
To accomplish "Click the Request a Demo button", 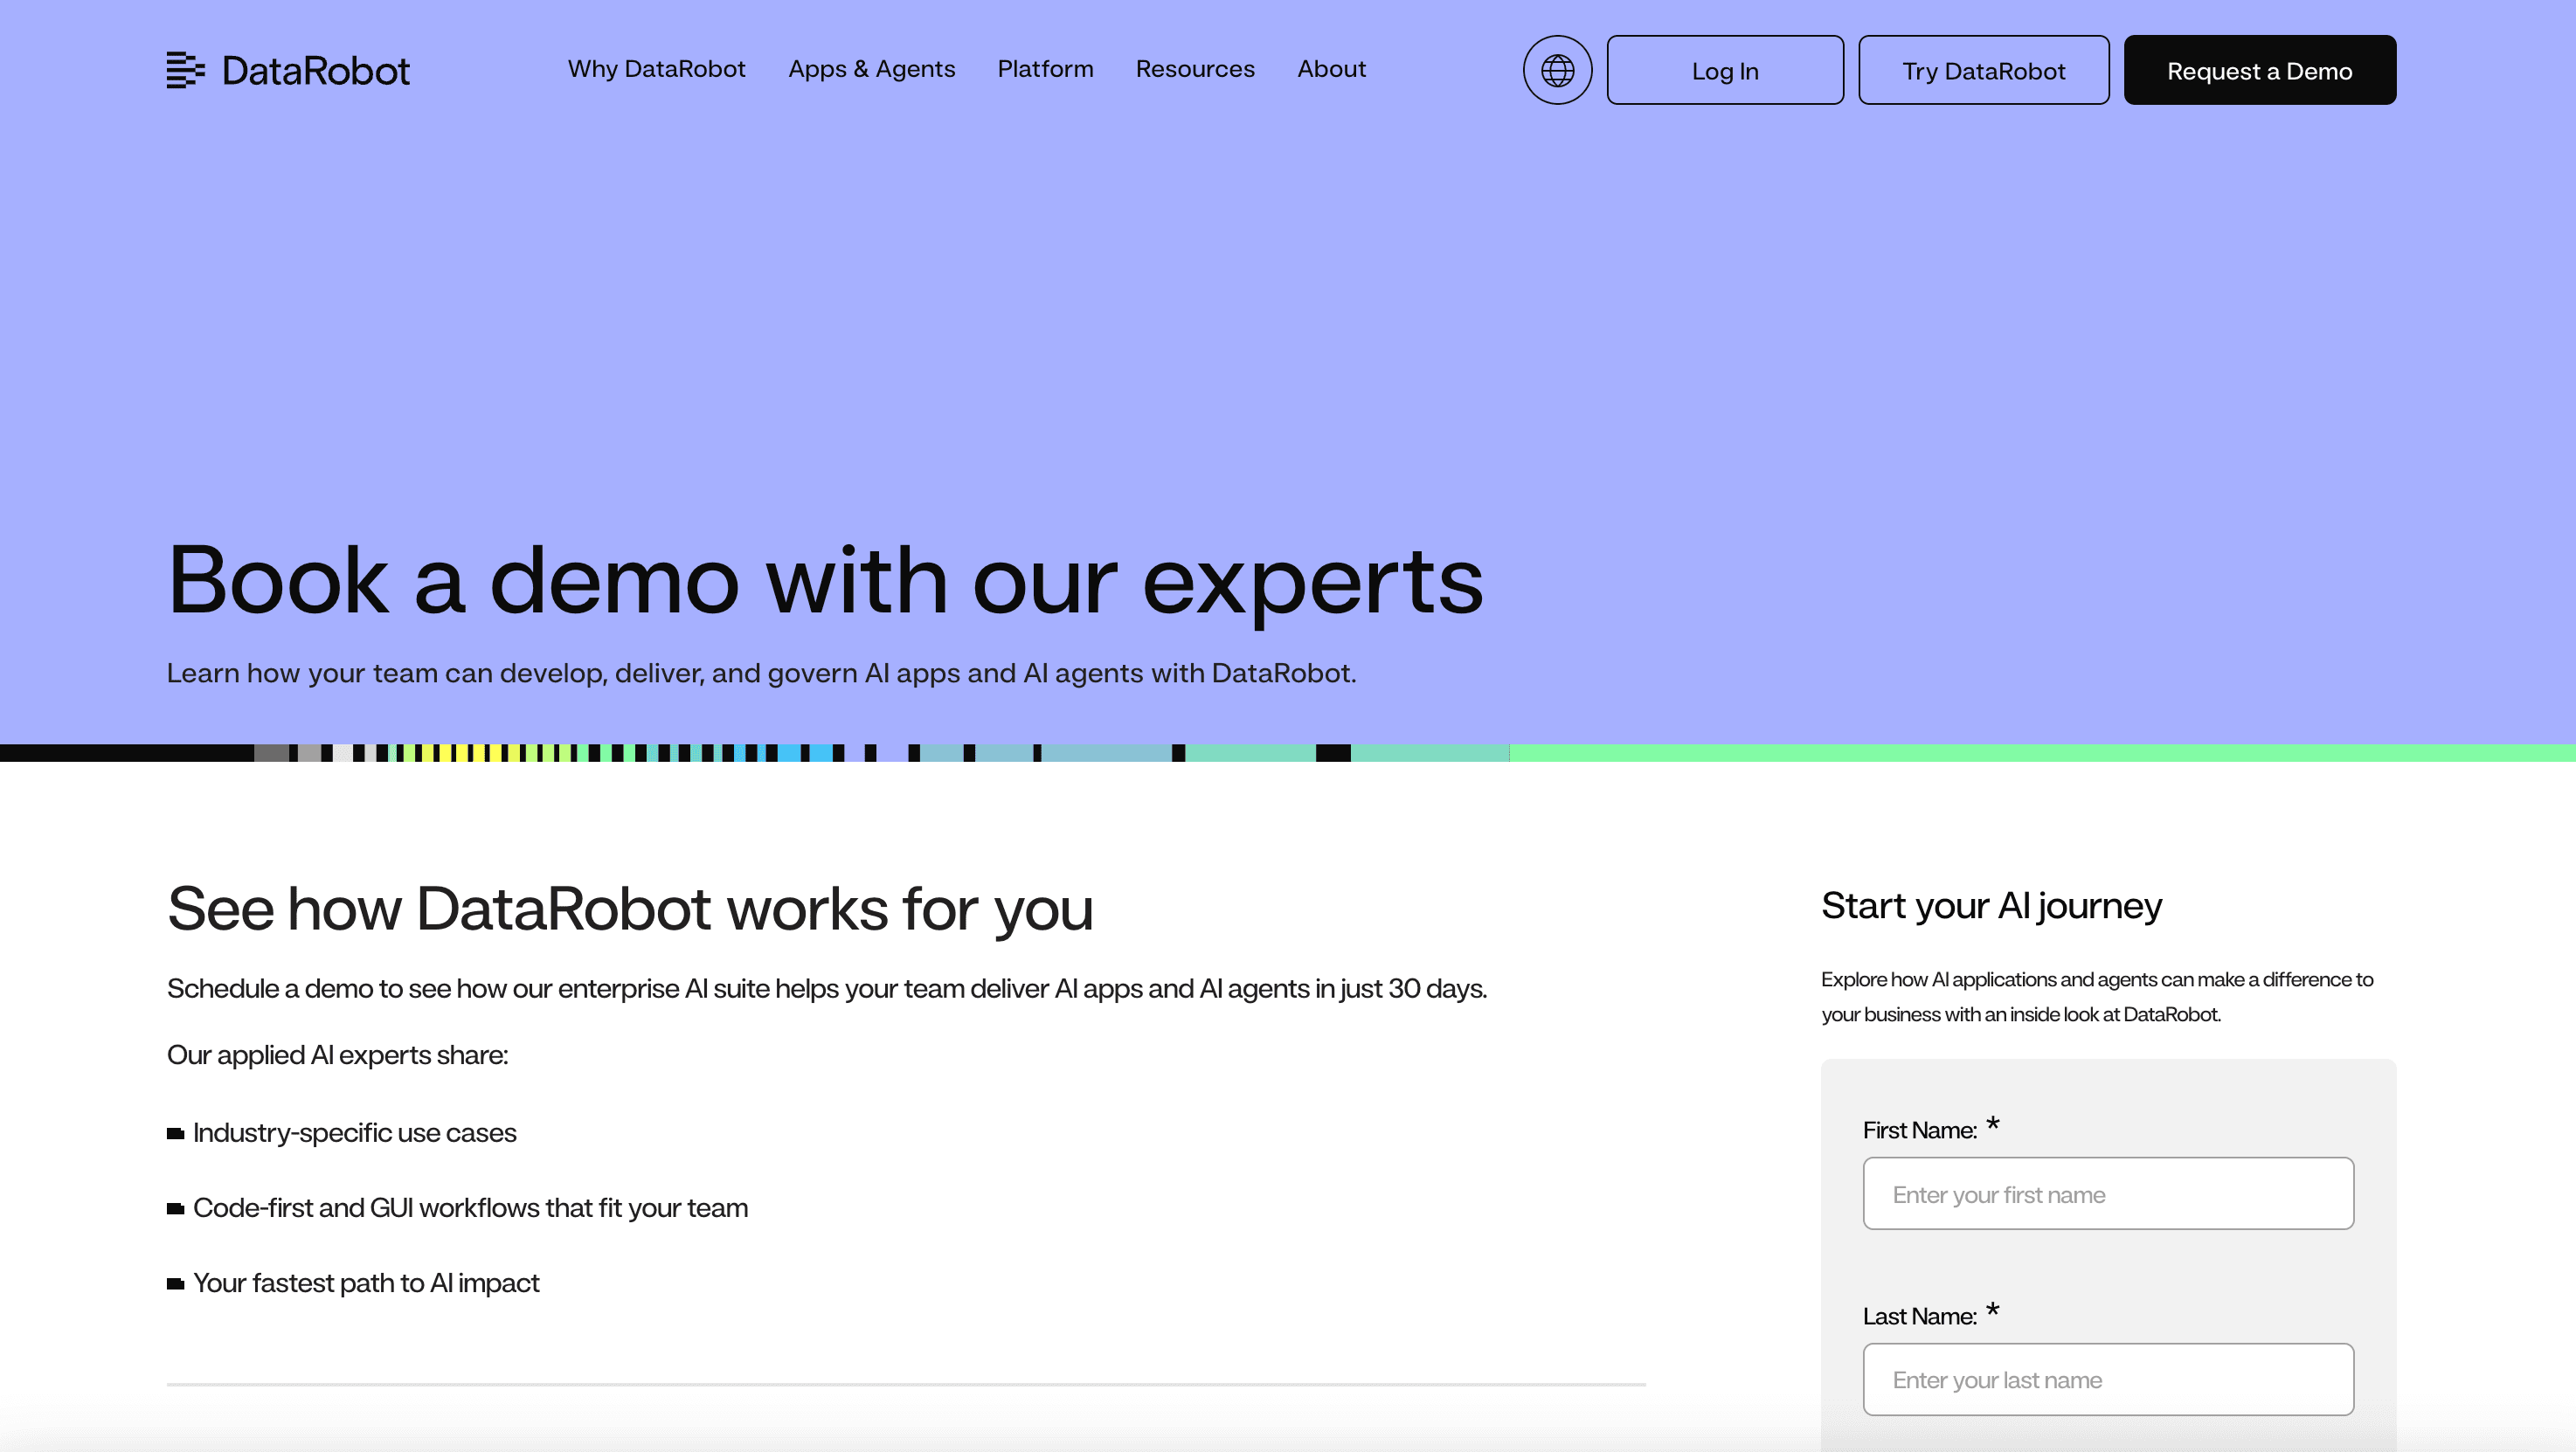I will pyautogui.click(x=2260, y=70).
